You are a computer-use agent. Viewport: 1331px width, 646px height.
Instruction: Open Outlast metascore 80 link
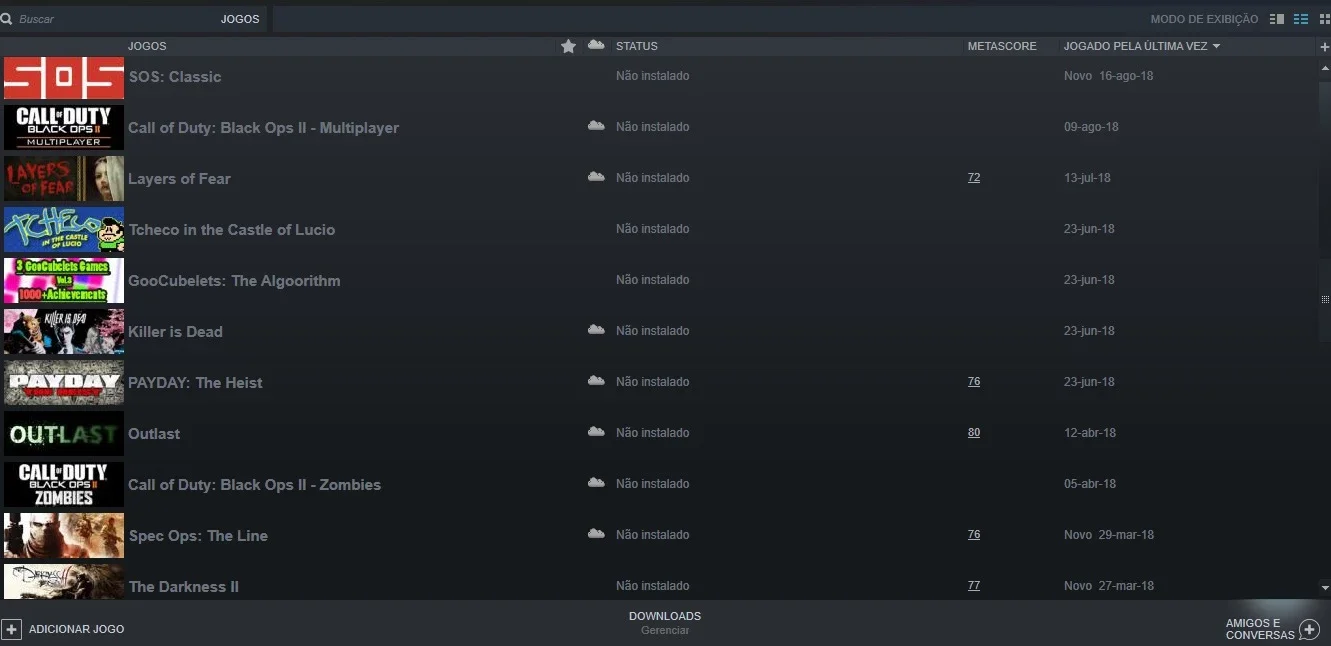tap(974, 433)
